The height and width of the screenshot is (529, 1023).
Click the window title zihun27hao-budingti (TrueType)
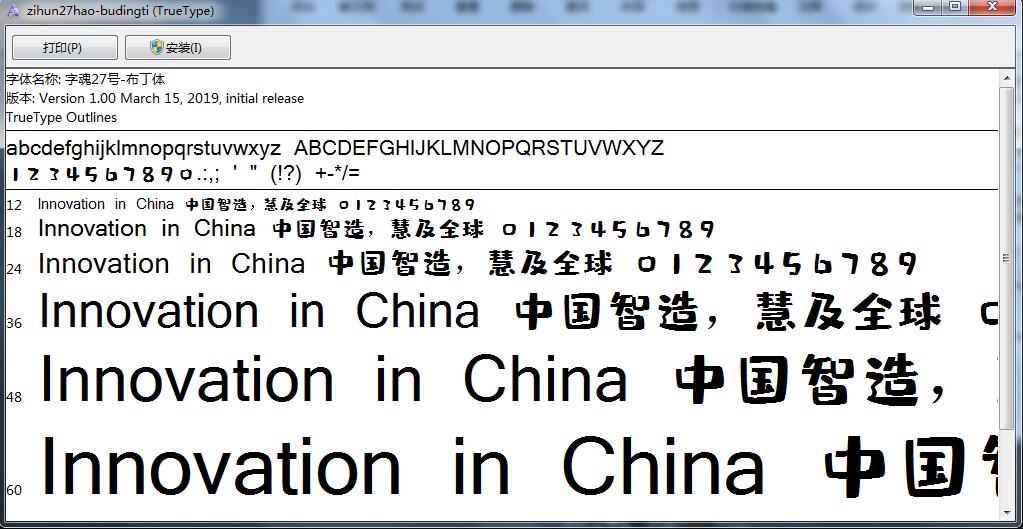click(x=121, y=11)
